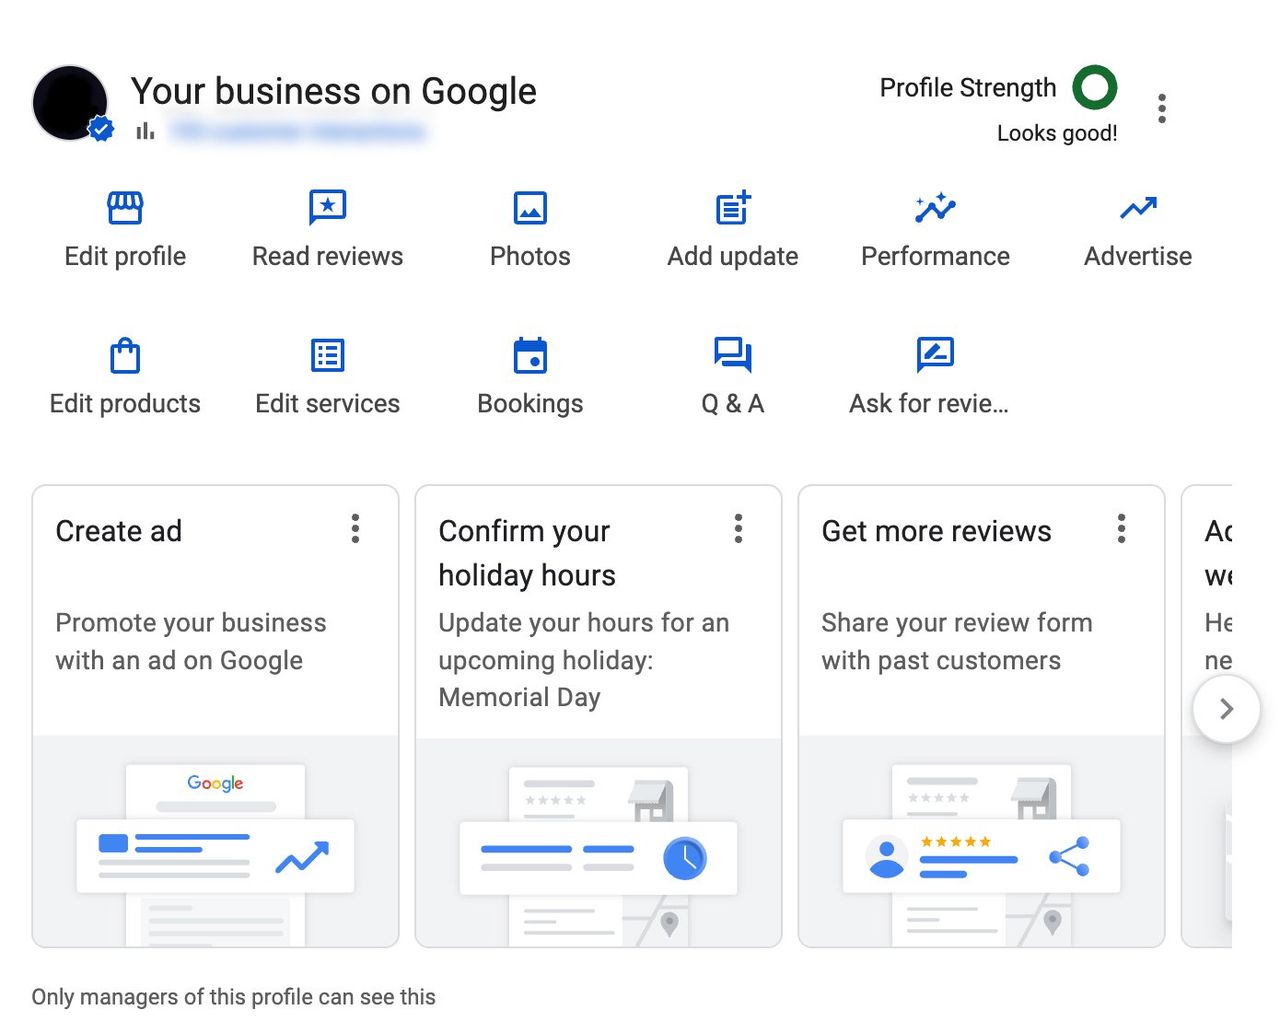Click the Performance label
1280x1031 pixels.
[x=935, y=256]
